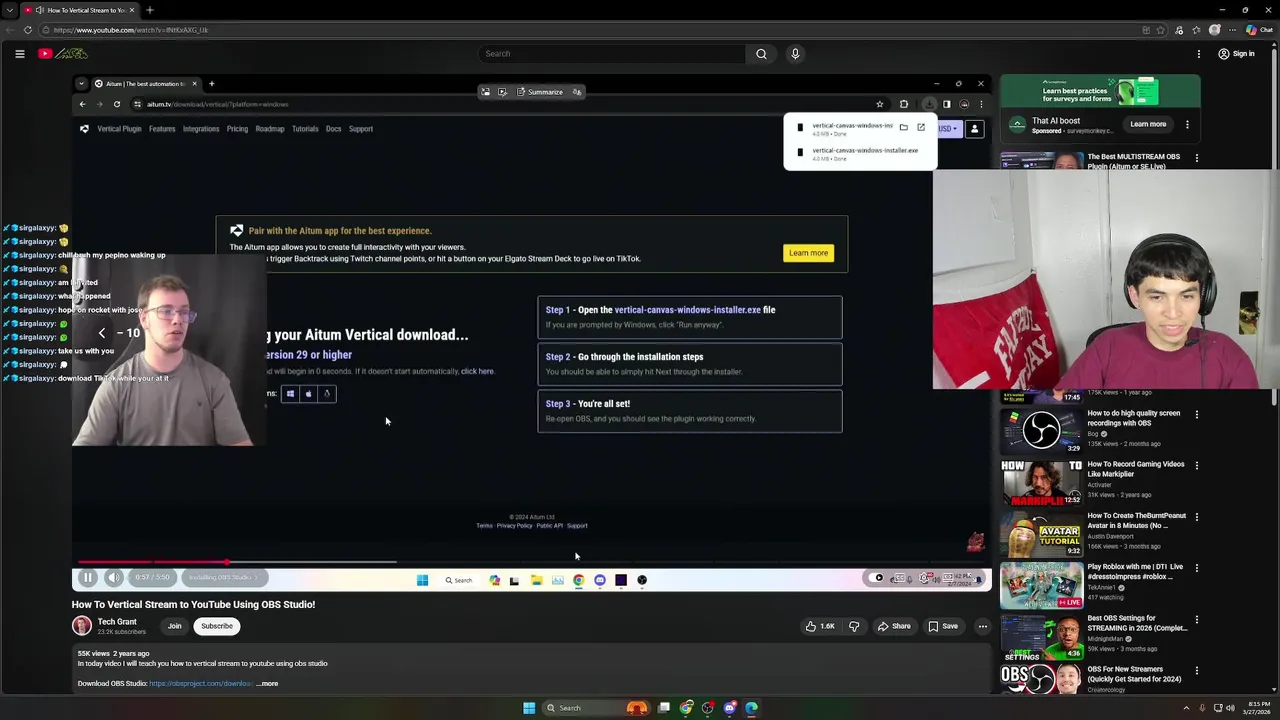Start voice search with the microphone icon

point(795,54)
